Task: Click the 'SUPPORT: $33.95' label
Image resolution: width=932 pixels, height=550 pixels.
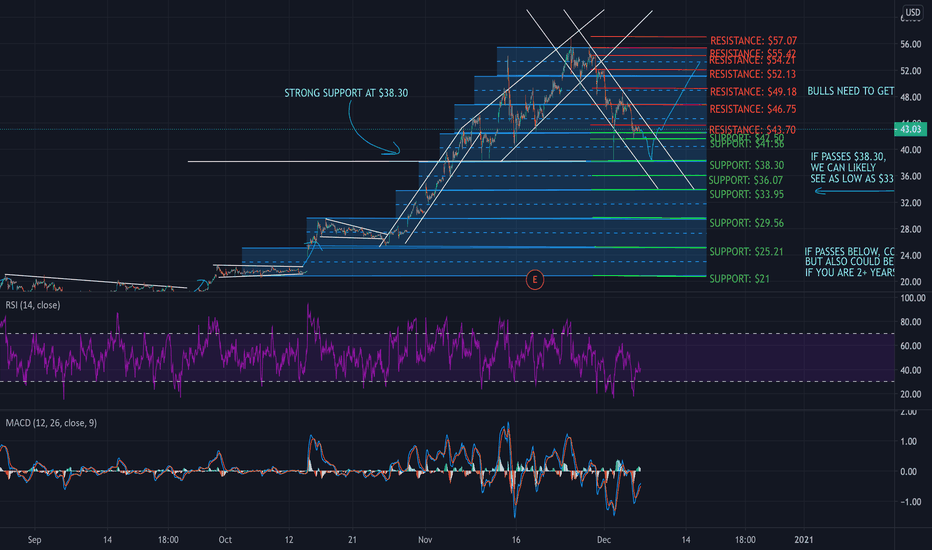Action: click(747, 194)
